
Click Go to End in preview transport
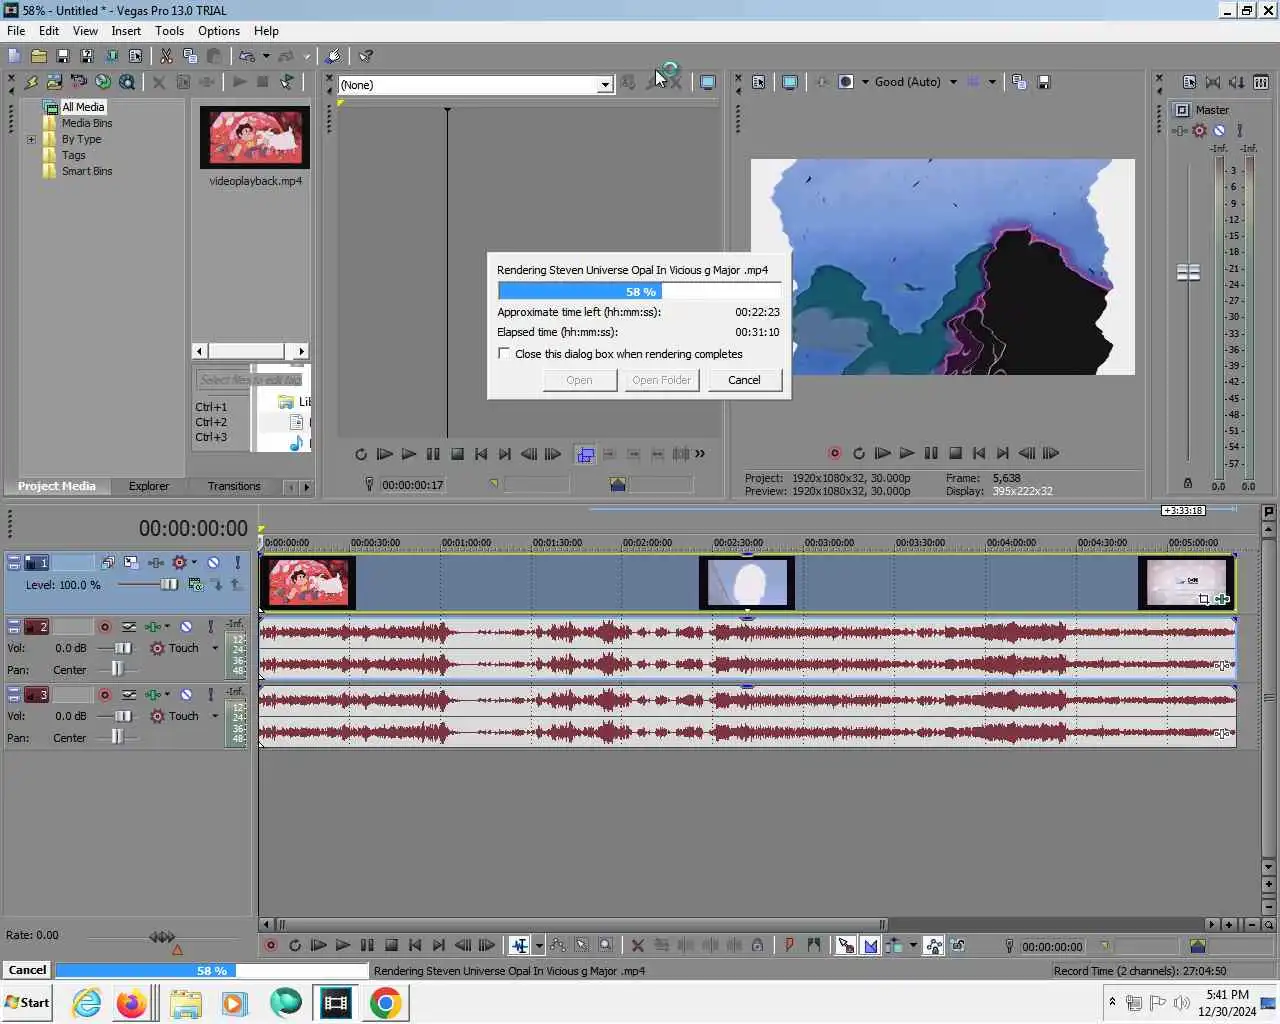click(x=1003, y=453)
